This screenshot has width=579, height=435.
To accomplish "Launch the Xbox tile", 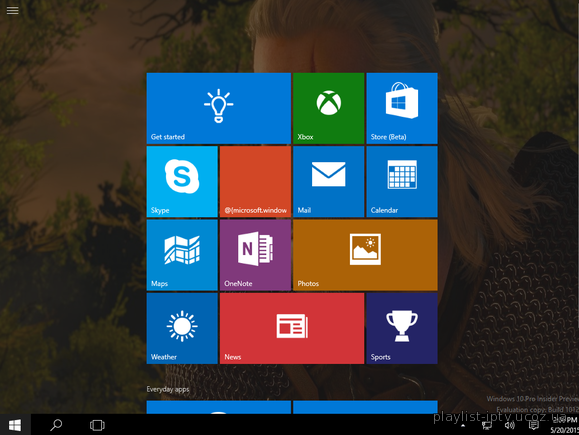I will (329, 108).
